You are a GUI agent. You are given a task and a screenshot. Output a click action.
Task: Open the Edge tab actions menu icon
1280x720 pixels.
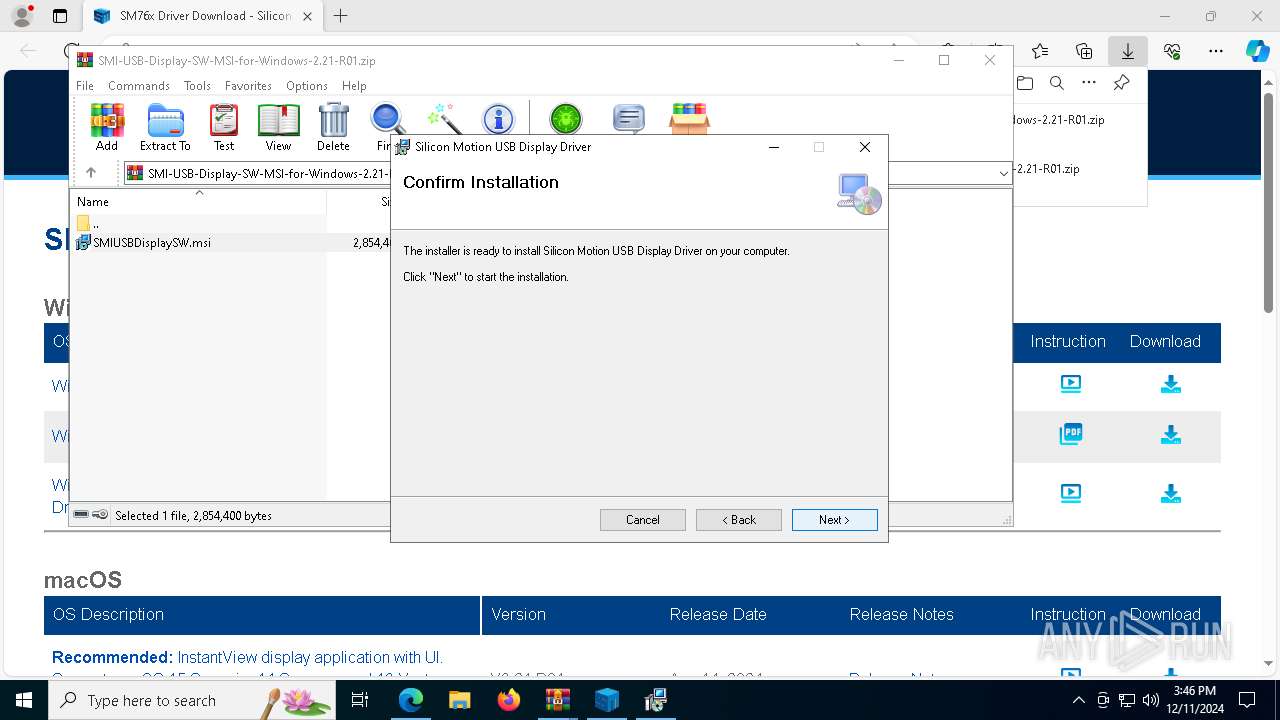point(60,16)
